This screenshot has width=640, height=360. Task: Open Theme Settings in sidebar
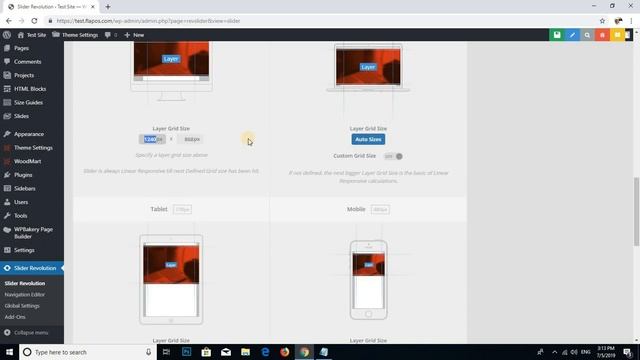coord(33,148)
